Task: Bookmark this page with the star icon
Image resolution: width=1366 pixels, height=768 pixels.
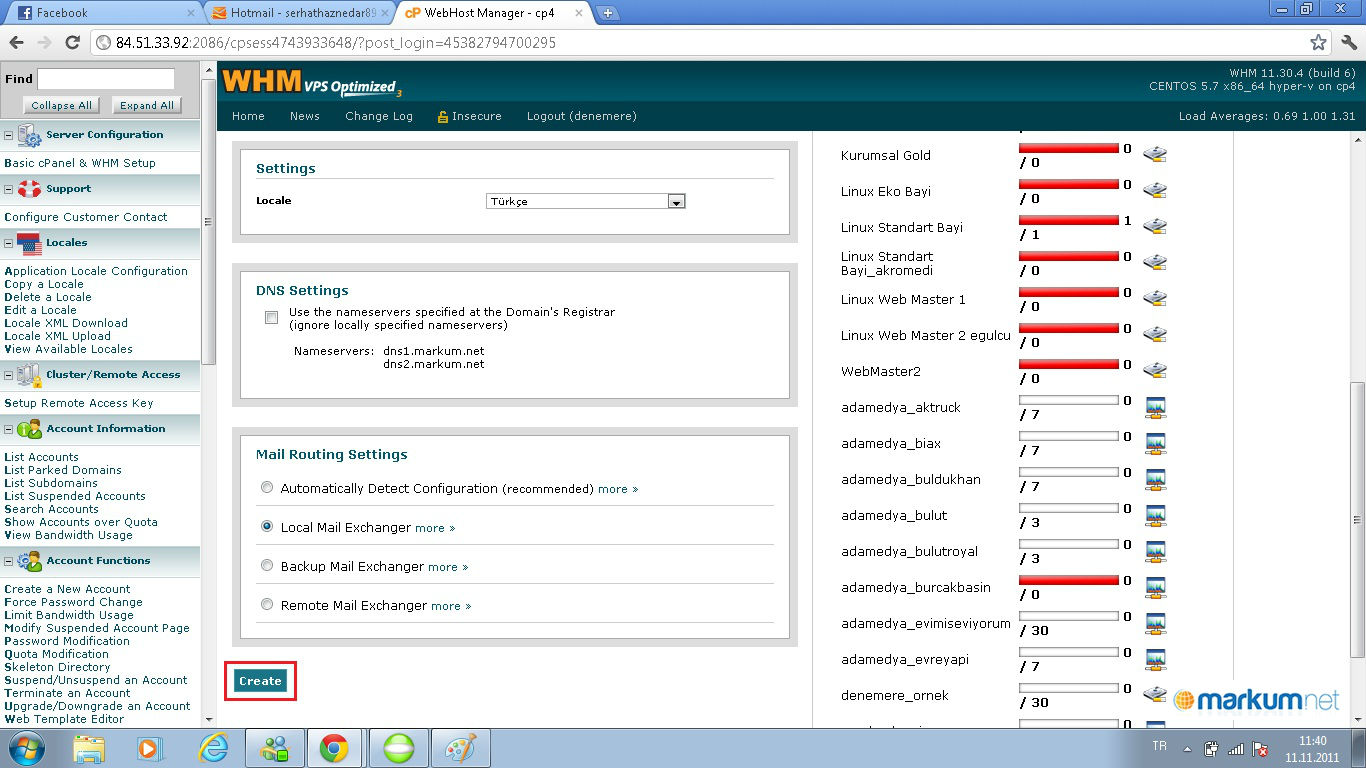Action: pyautogui.click(x=1319, y=43)
